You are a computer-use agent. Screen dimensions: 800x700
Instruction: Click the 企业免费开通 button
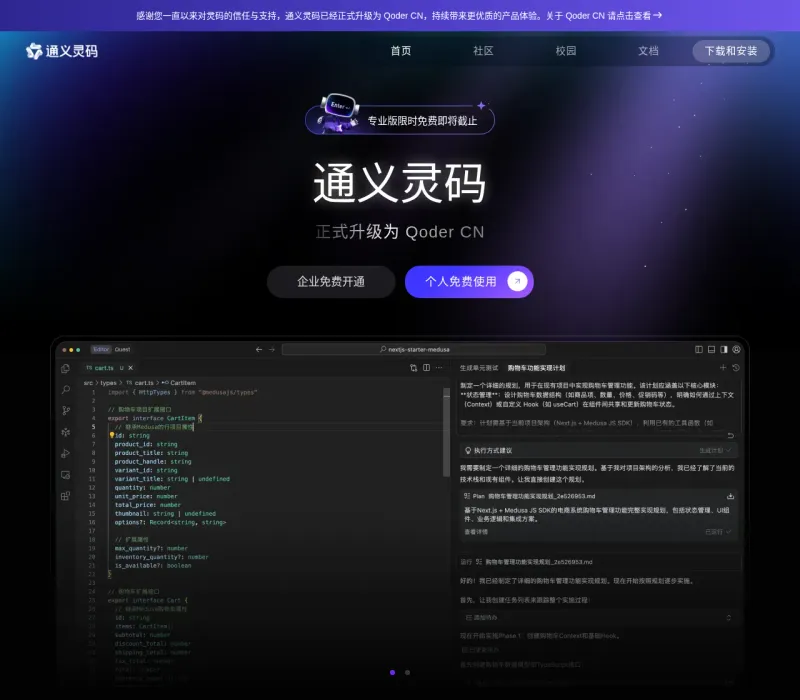pyautogui.click(x=331, y=282)
